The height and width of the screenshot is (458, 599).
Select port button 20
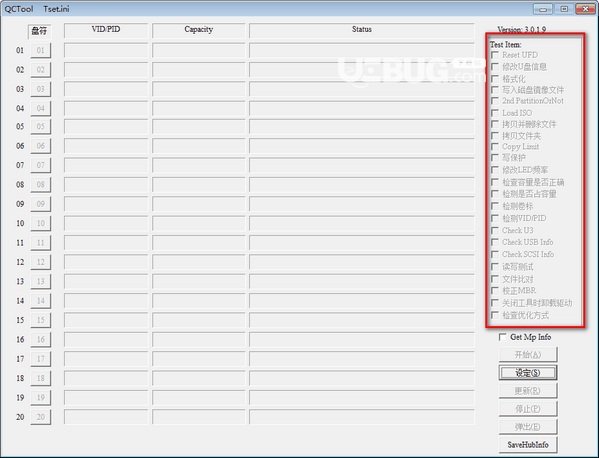40,417
